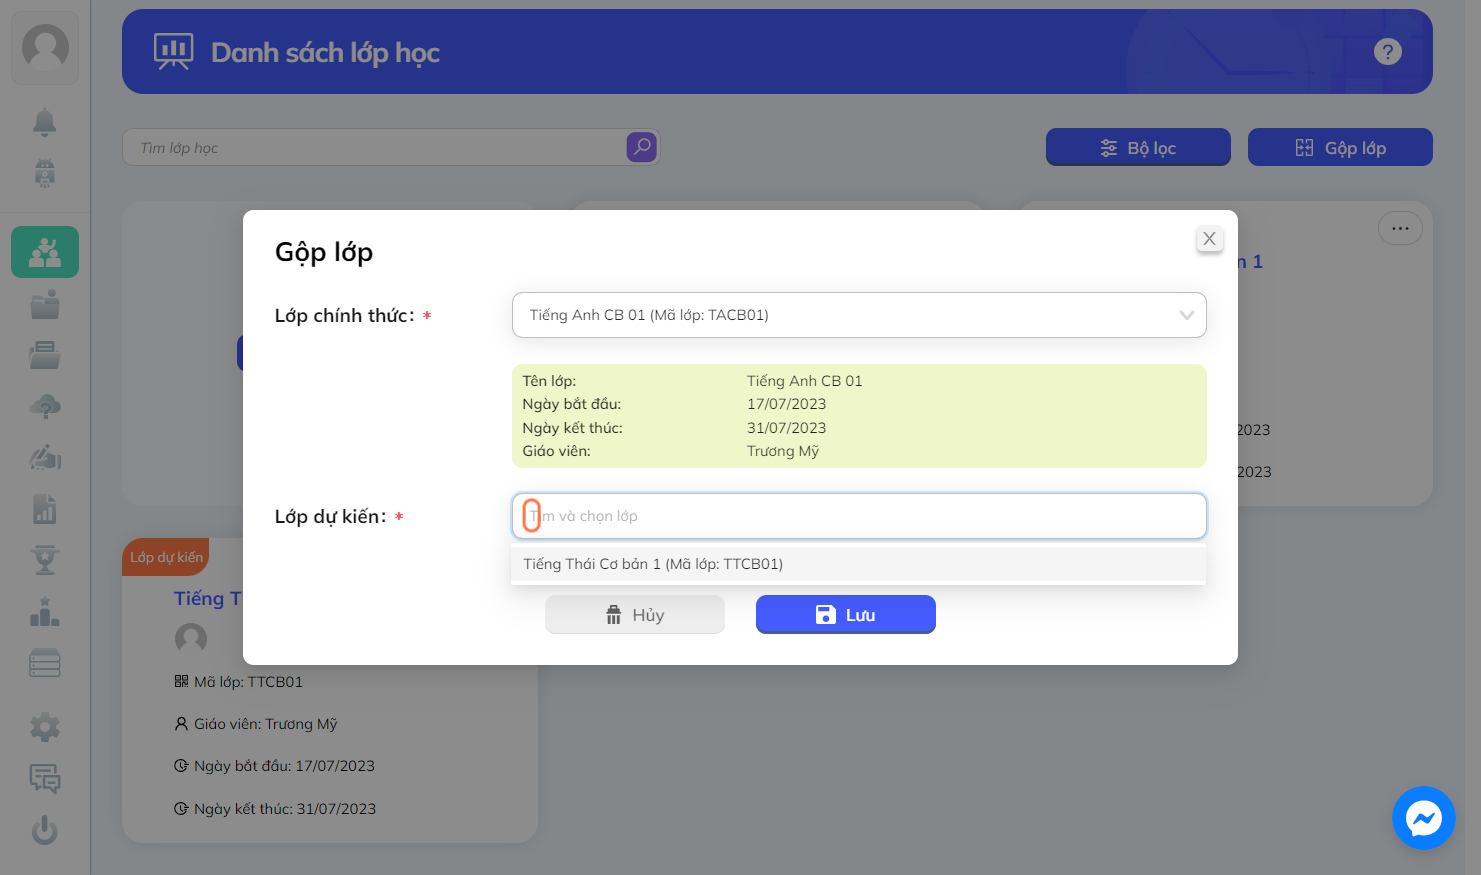Open the user profile avatar in sidebar

pyautogui.click(x=45, y=47)
